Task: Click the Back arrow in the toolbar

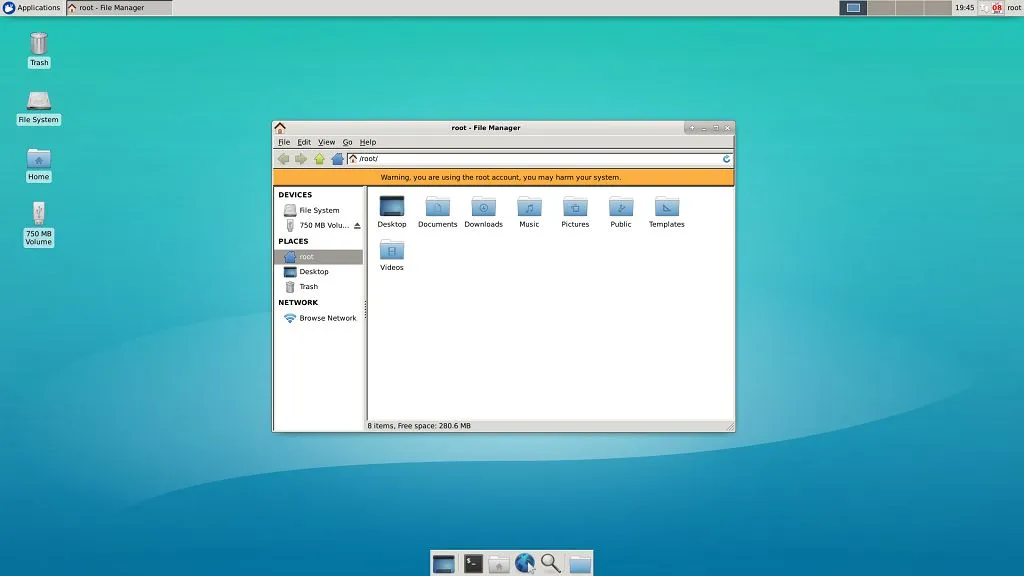Action: coord(283,159)
